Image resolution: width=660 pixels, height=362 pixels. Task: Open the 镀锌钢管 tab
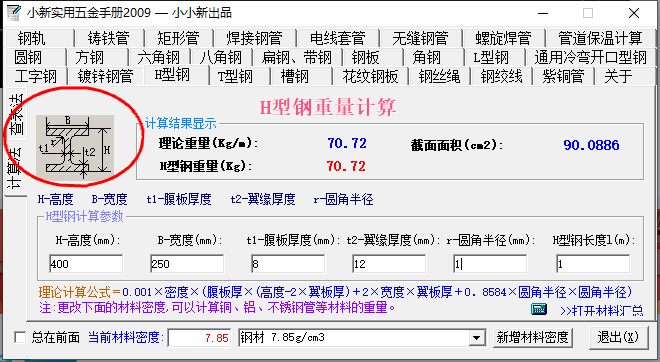pos(106,76)
